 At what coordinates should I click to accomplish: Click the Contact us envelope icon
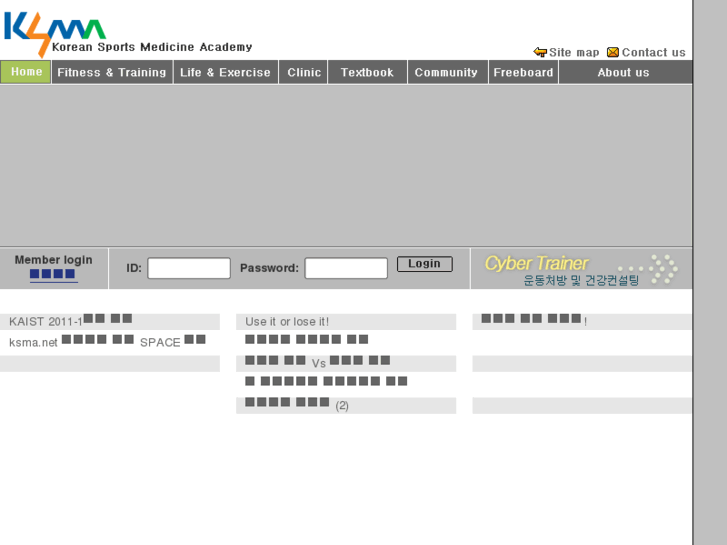click(612, 52)
